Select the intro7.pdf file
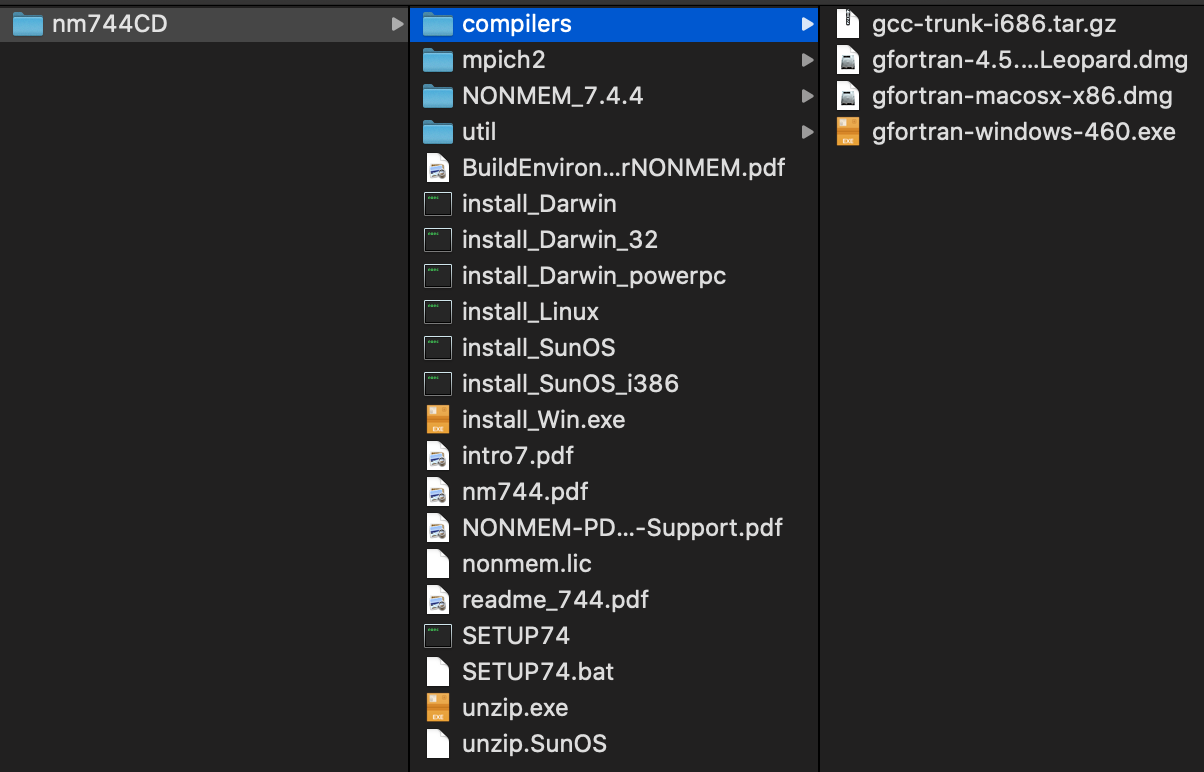 517,455
